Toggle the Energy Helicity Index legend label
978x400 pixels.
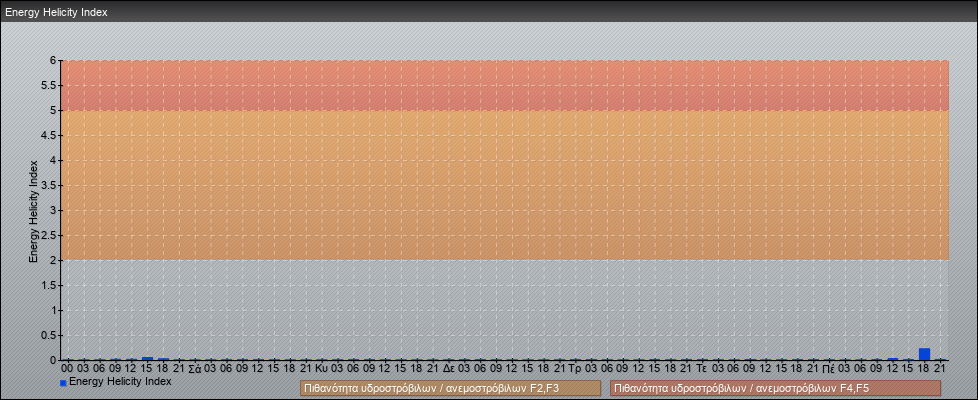[120, 381]
